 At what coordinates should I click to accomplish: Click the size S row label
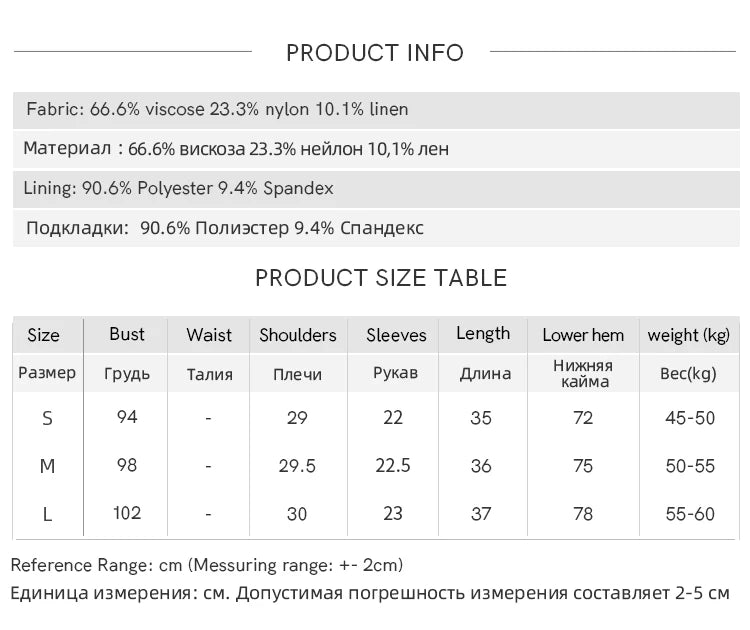click(47, 419)
